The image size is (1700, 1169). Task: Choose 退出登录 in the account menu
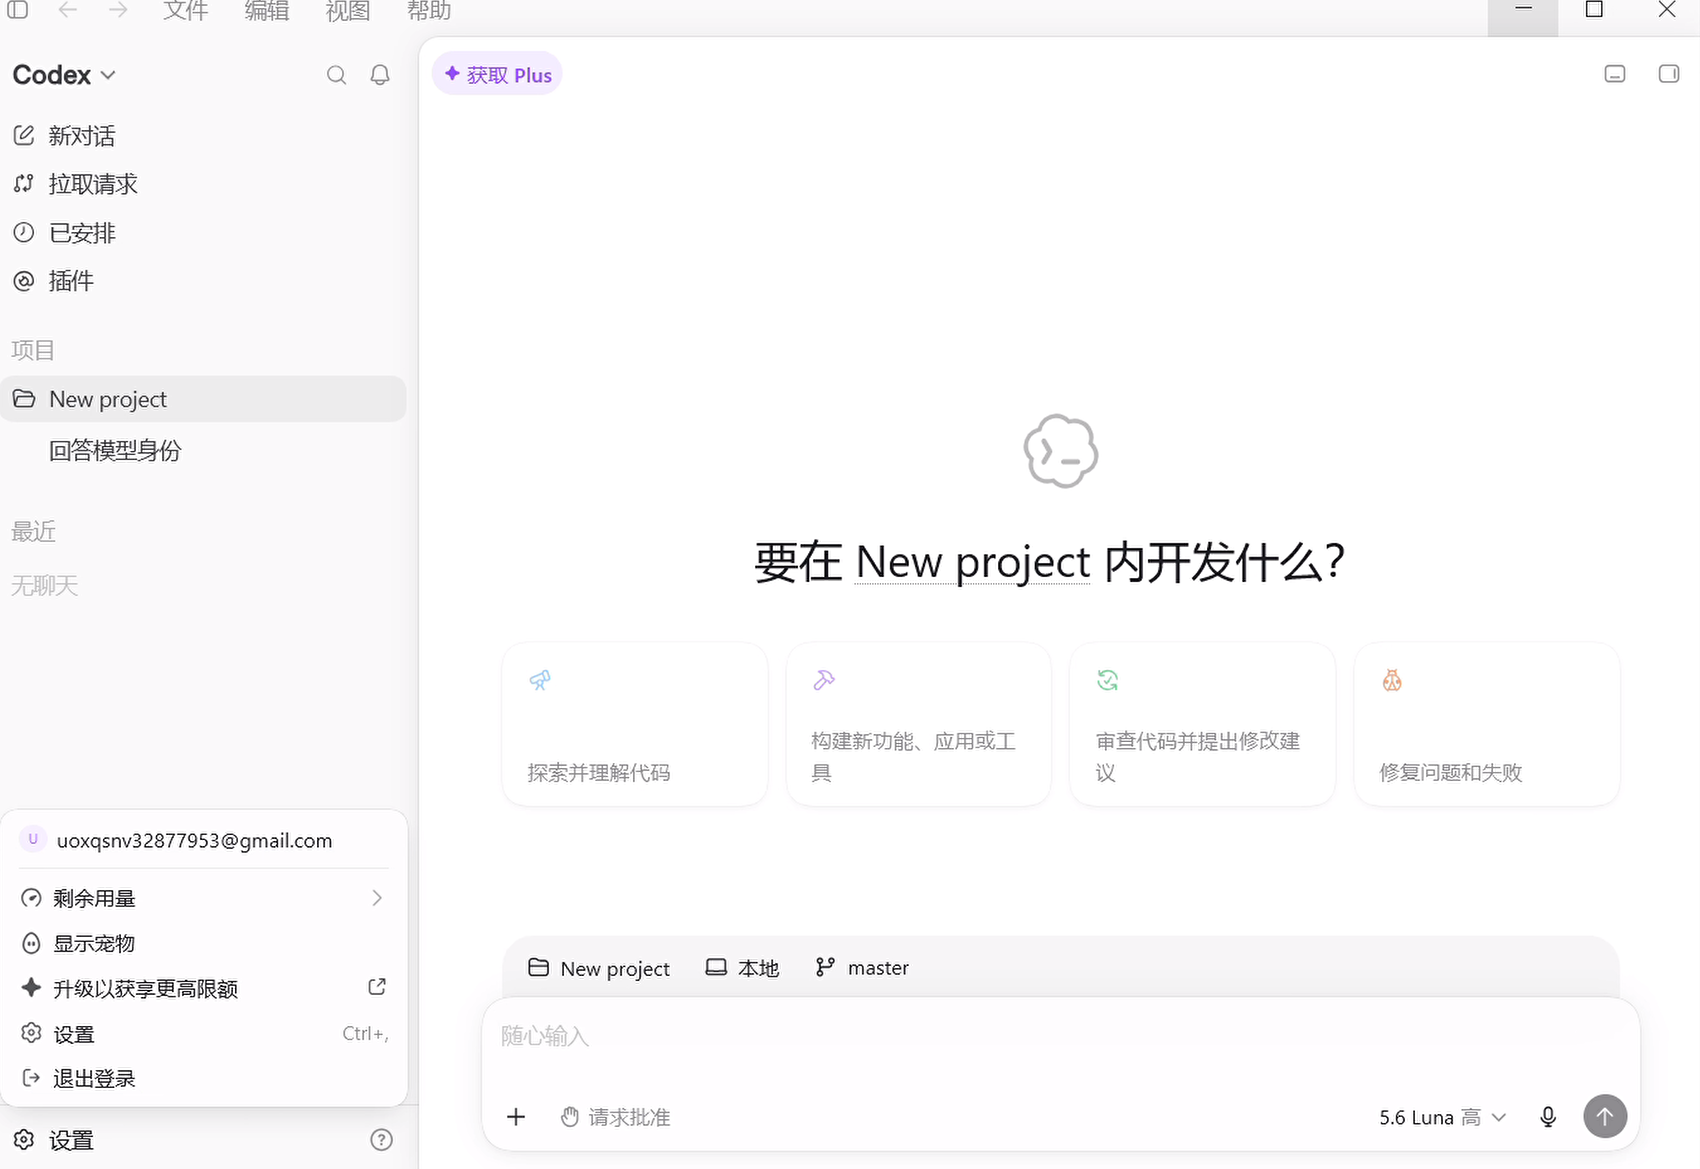(204, 1078)
